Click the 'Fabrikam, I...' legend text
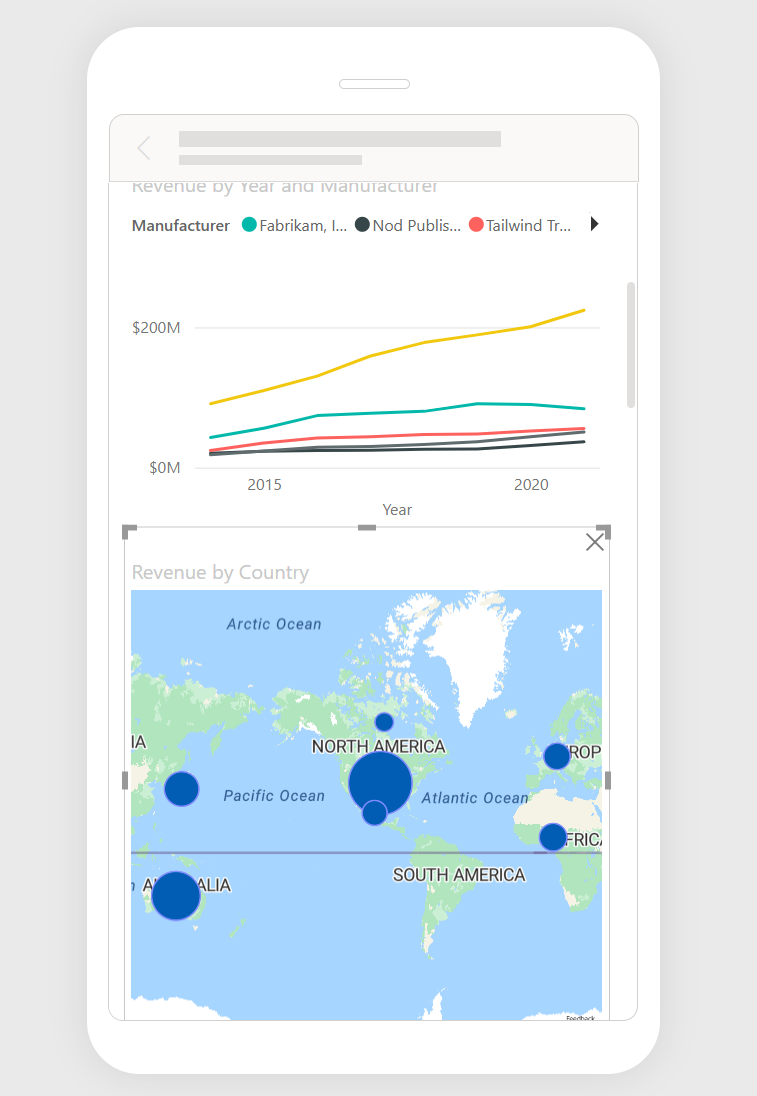The image size is (757, 1096). coord(303,225)
